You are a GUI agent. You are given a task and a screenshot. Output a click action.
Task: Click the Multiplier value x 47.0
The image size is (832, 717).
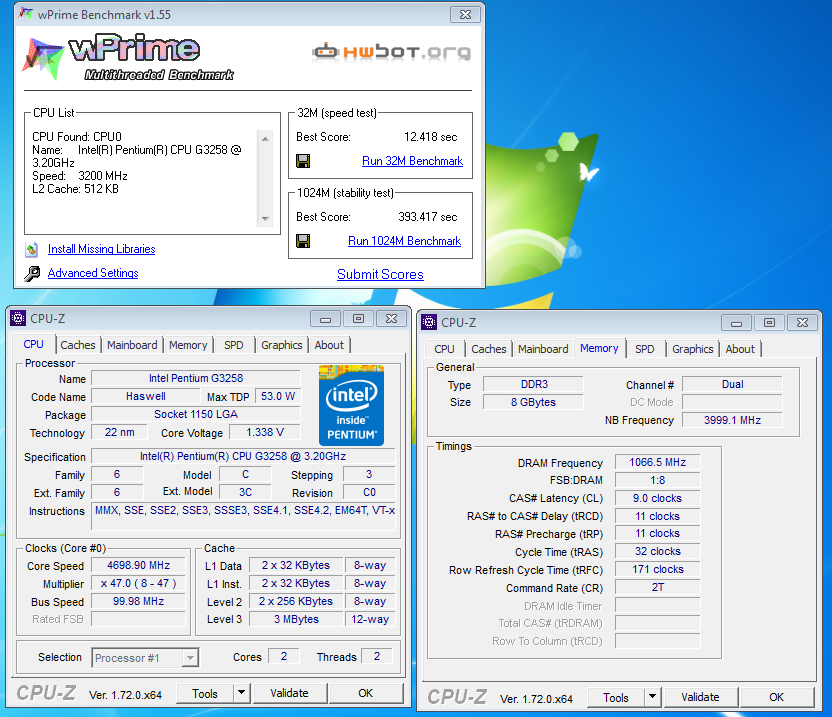(x=138, y=583)
